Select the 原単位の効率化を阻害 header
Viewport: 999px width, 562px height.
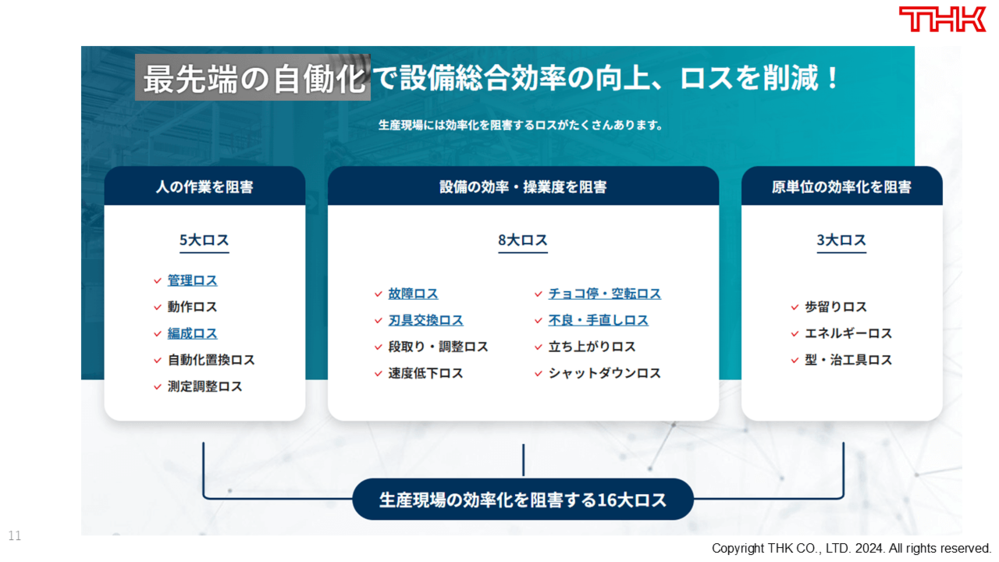(x=841, y=187)
